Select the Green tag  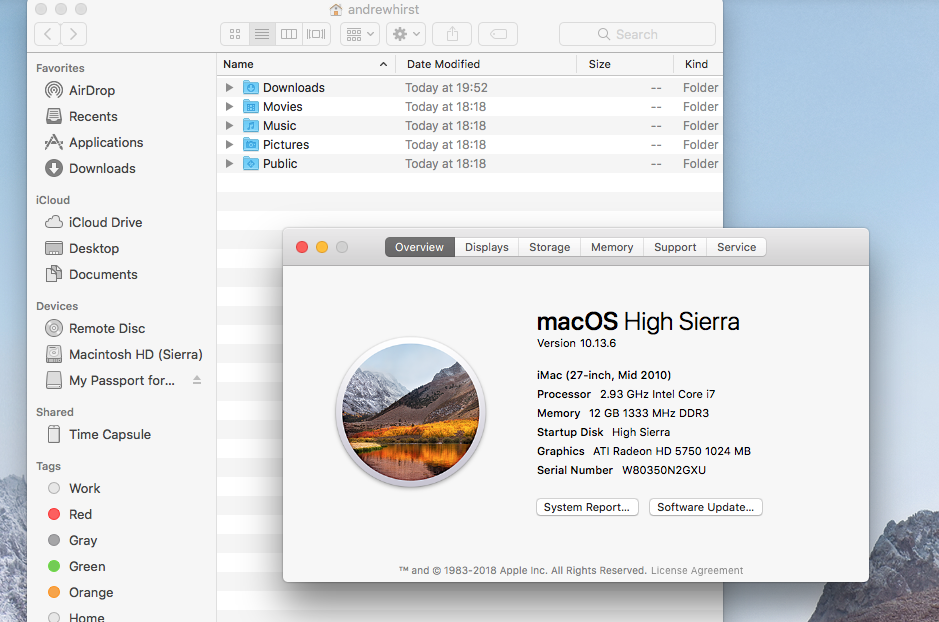pyautogui.click(x=76, y=566)
